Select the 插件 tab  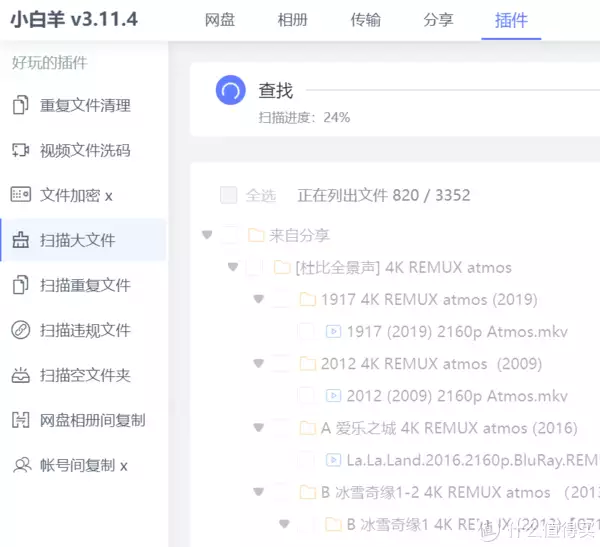coord(511,20)
